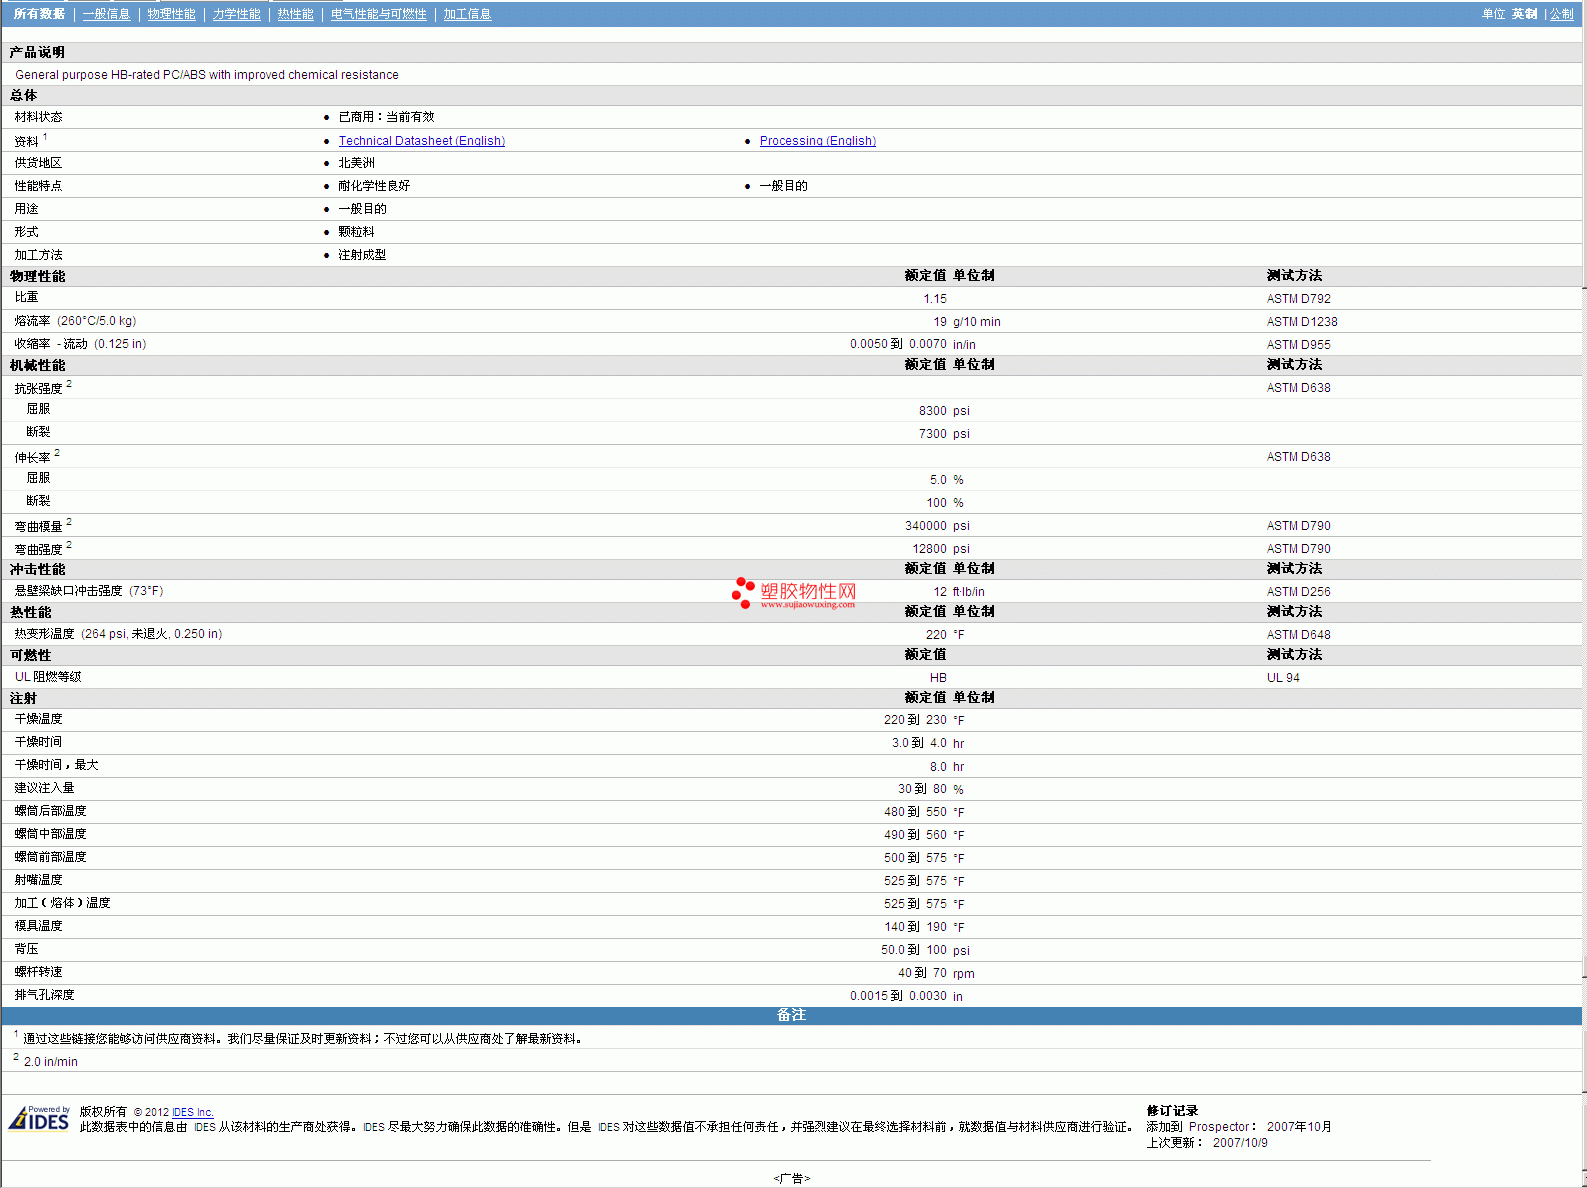Image resolution: width=1587 pixels, height=1188 pixels.
Task: Open the 物理性能 tab
Action: pyautogui.click(x=171, y=14)
